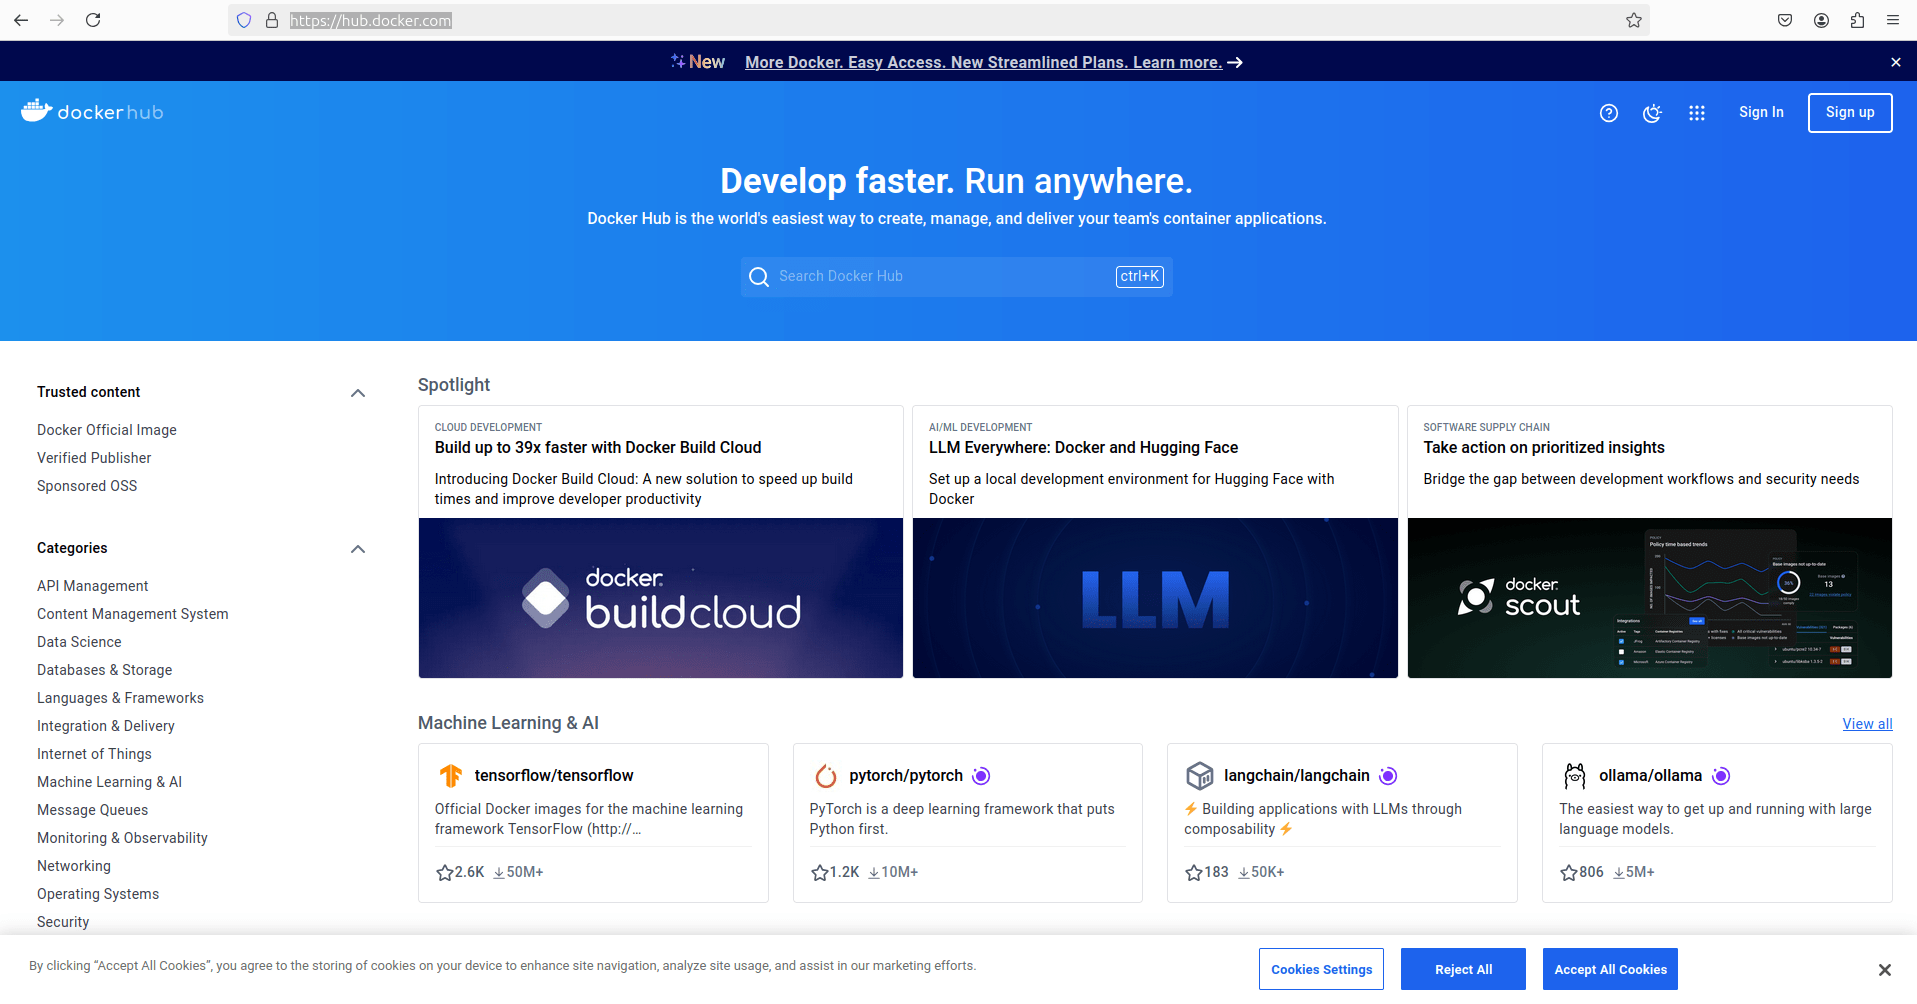Open the ollama/ollama repository
The width and height of the screenshot is (1917, 1004).
click(x=1650, y=776)
